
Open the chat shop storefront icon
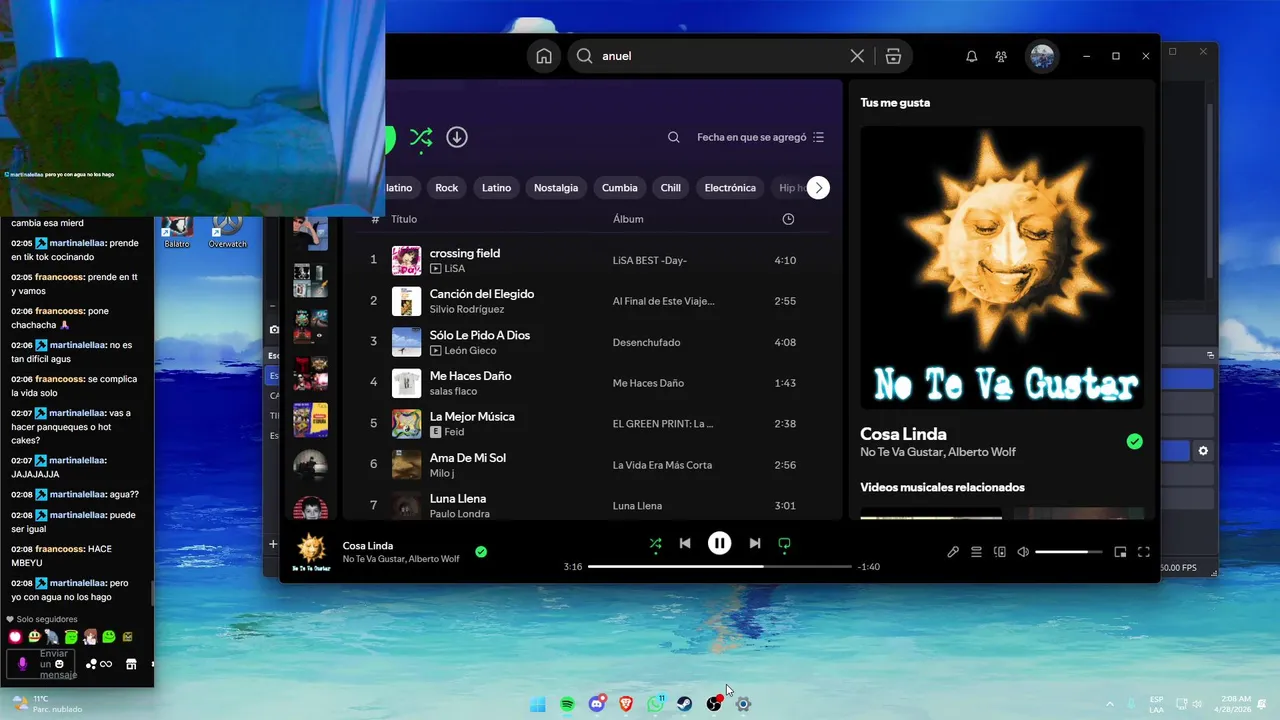pyautogui.click(x=131, y=664)
